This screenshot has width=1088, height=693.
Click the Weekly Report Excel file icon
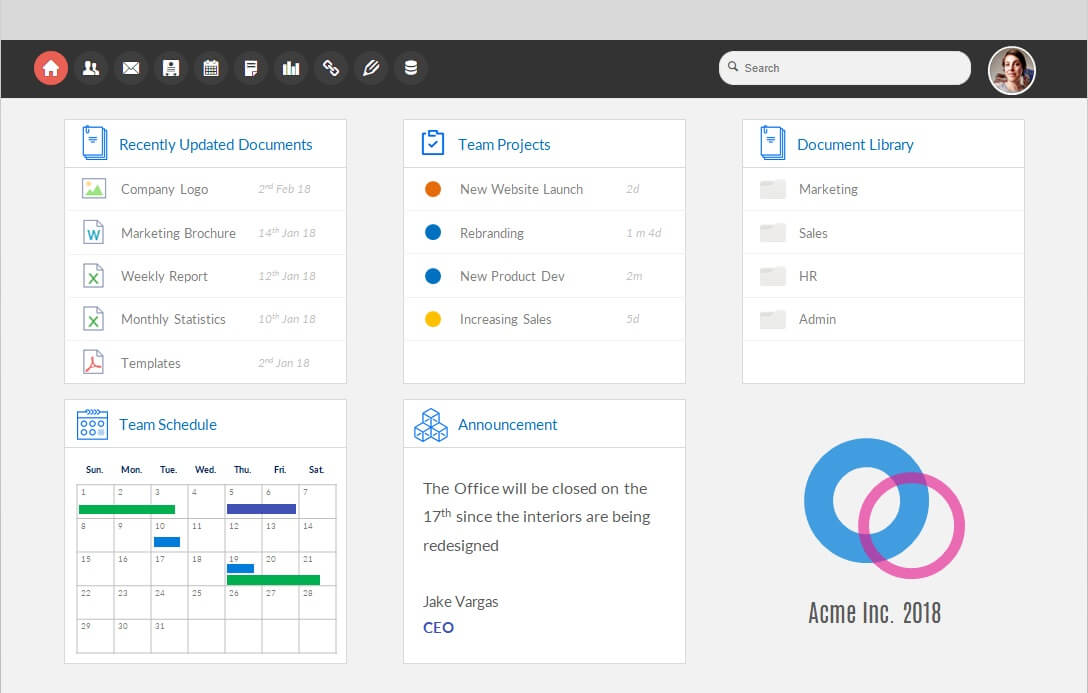point(94,276)
